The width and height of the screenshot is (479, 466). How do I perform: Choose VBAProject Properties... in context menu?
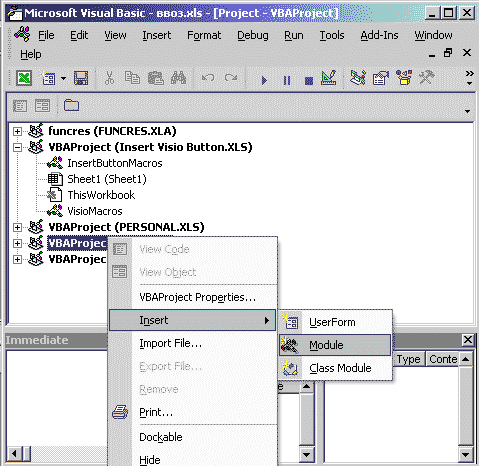198,297
